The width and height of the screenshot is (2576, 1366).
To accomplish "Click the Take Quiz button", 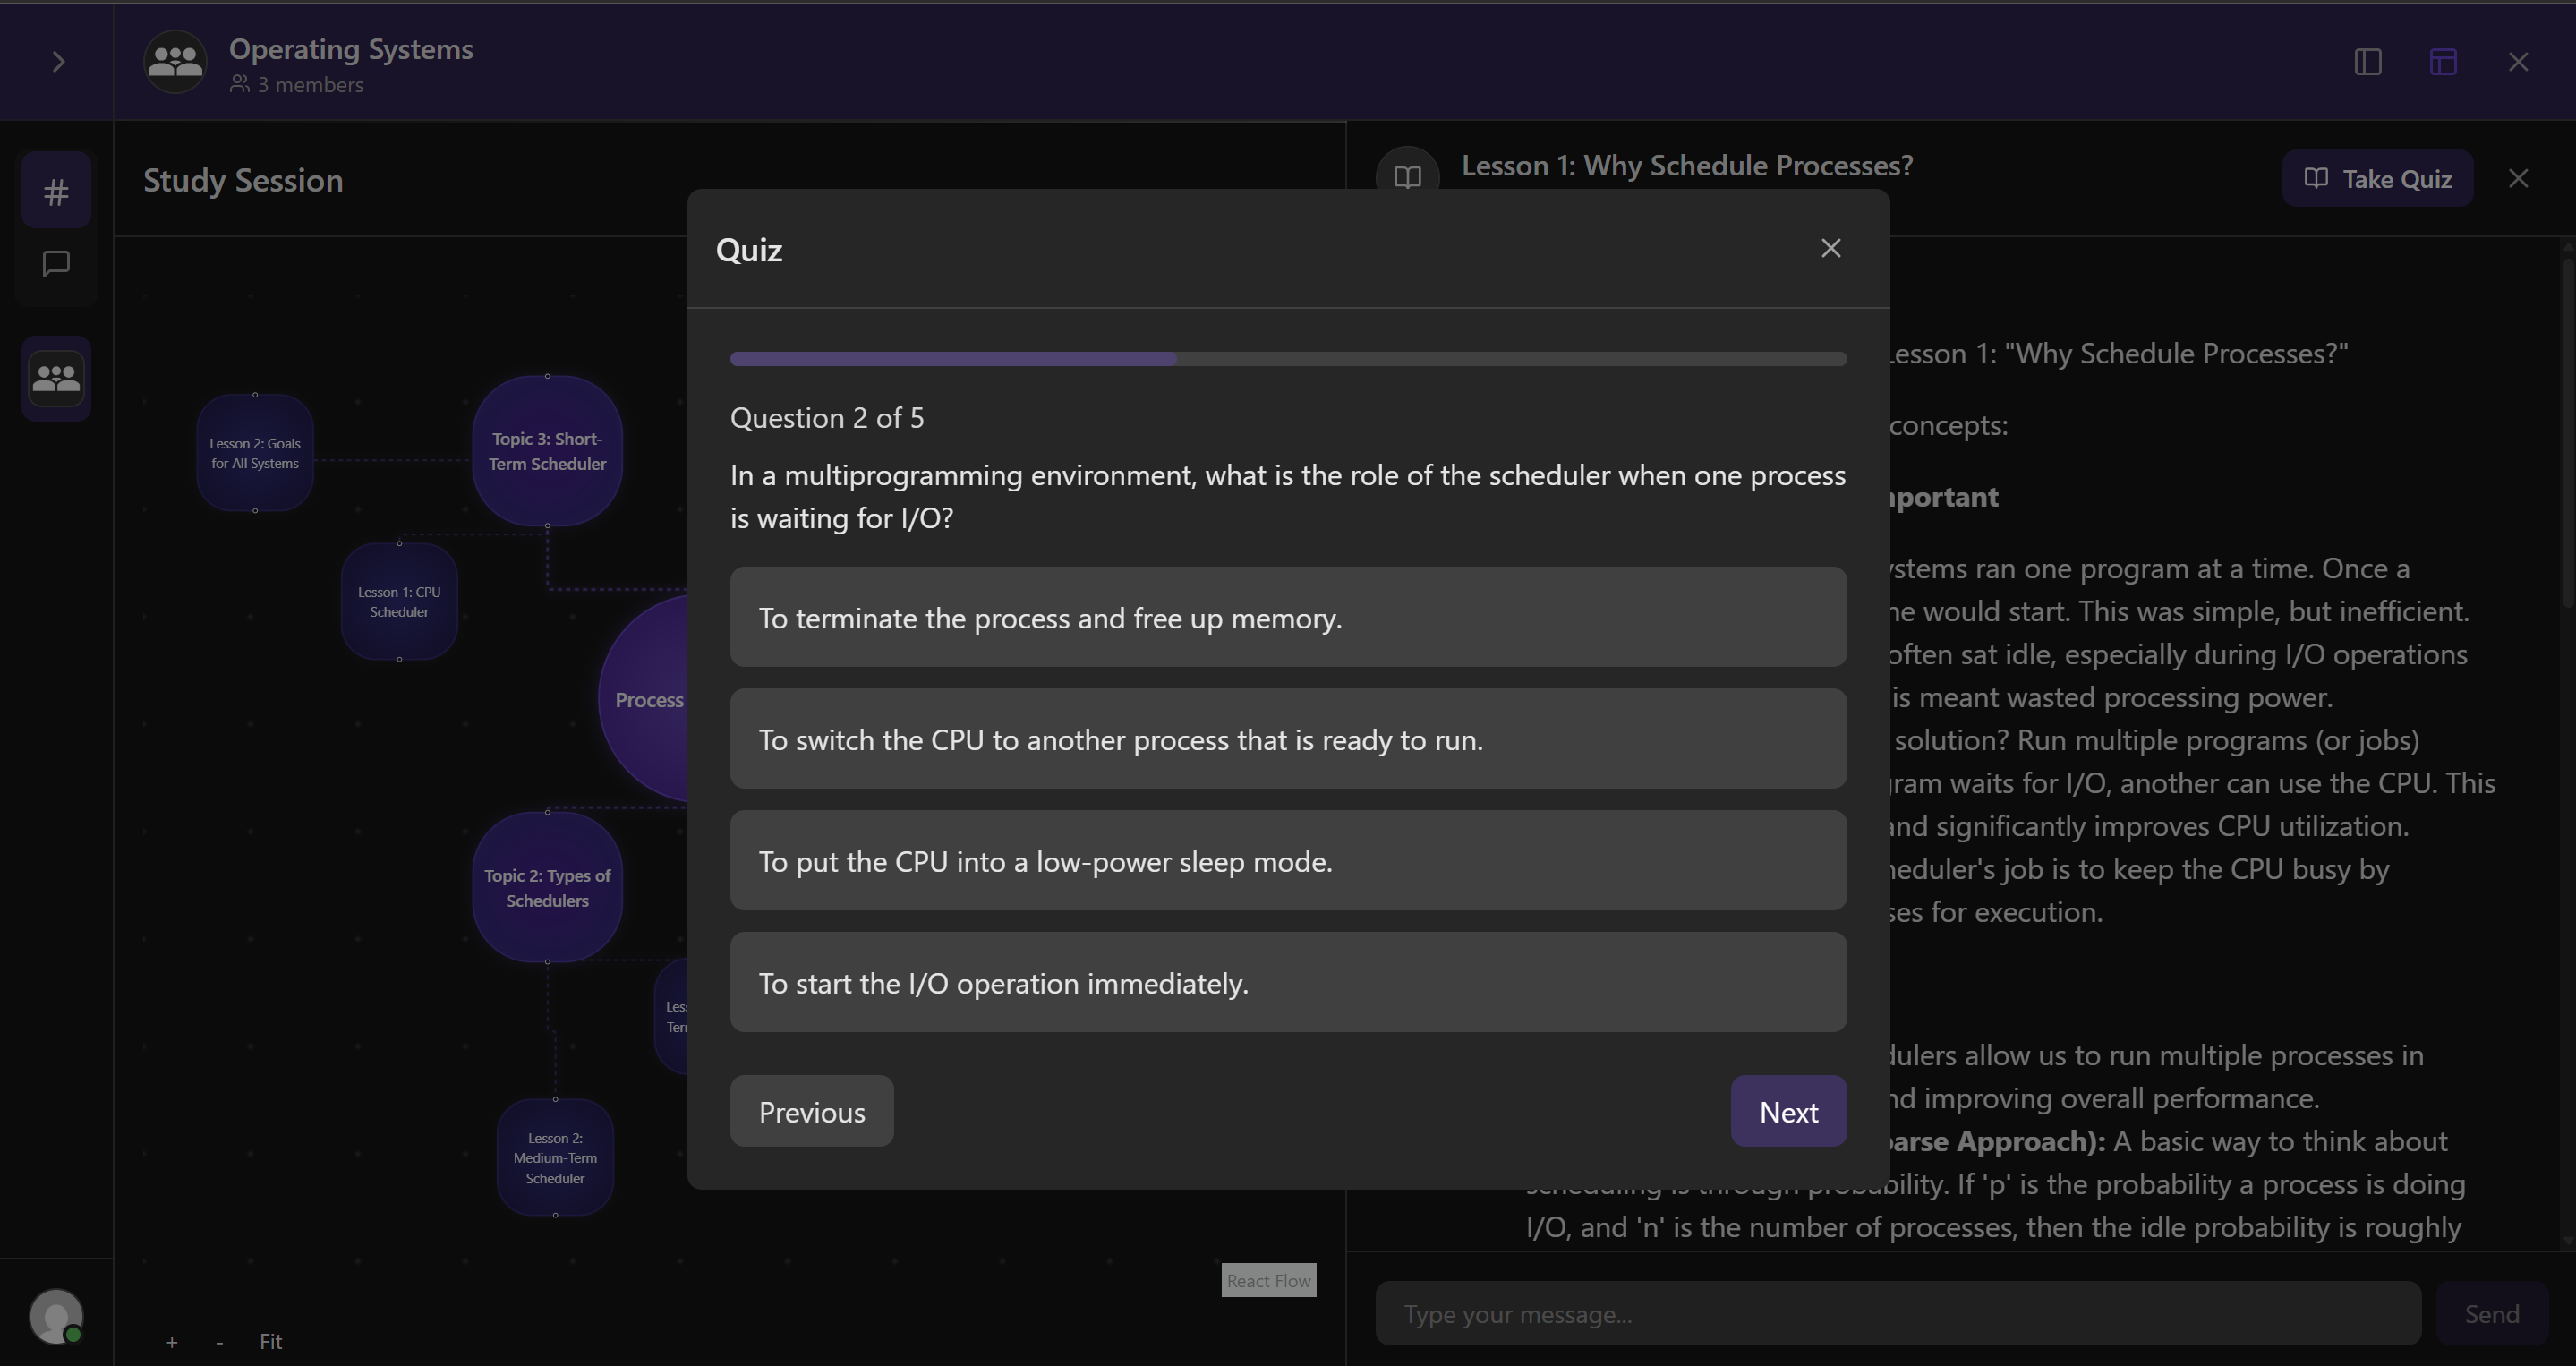I will point(2376,179).
